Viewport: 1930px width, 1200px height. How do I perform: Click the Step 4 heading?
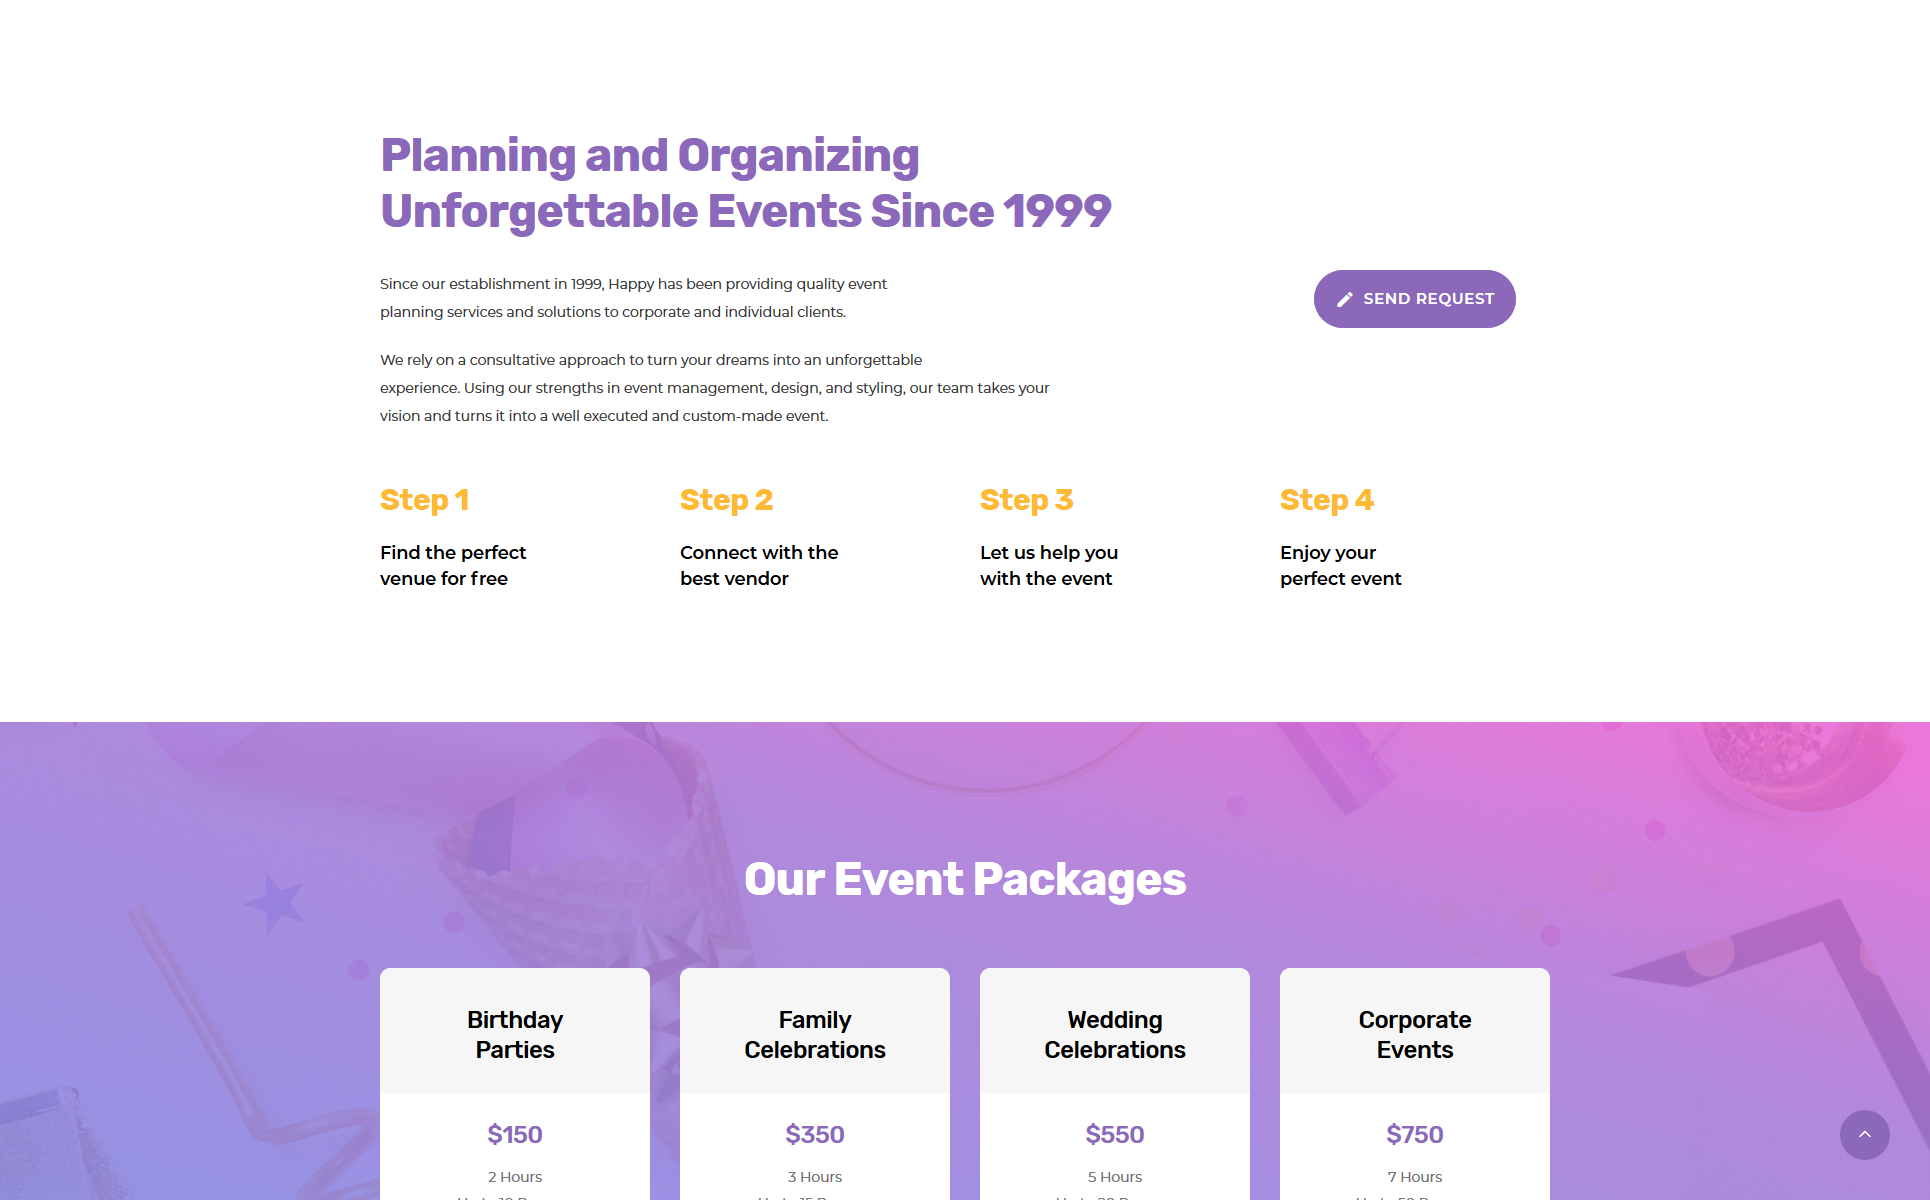click(x=1326, y=500)
